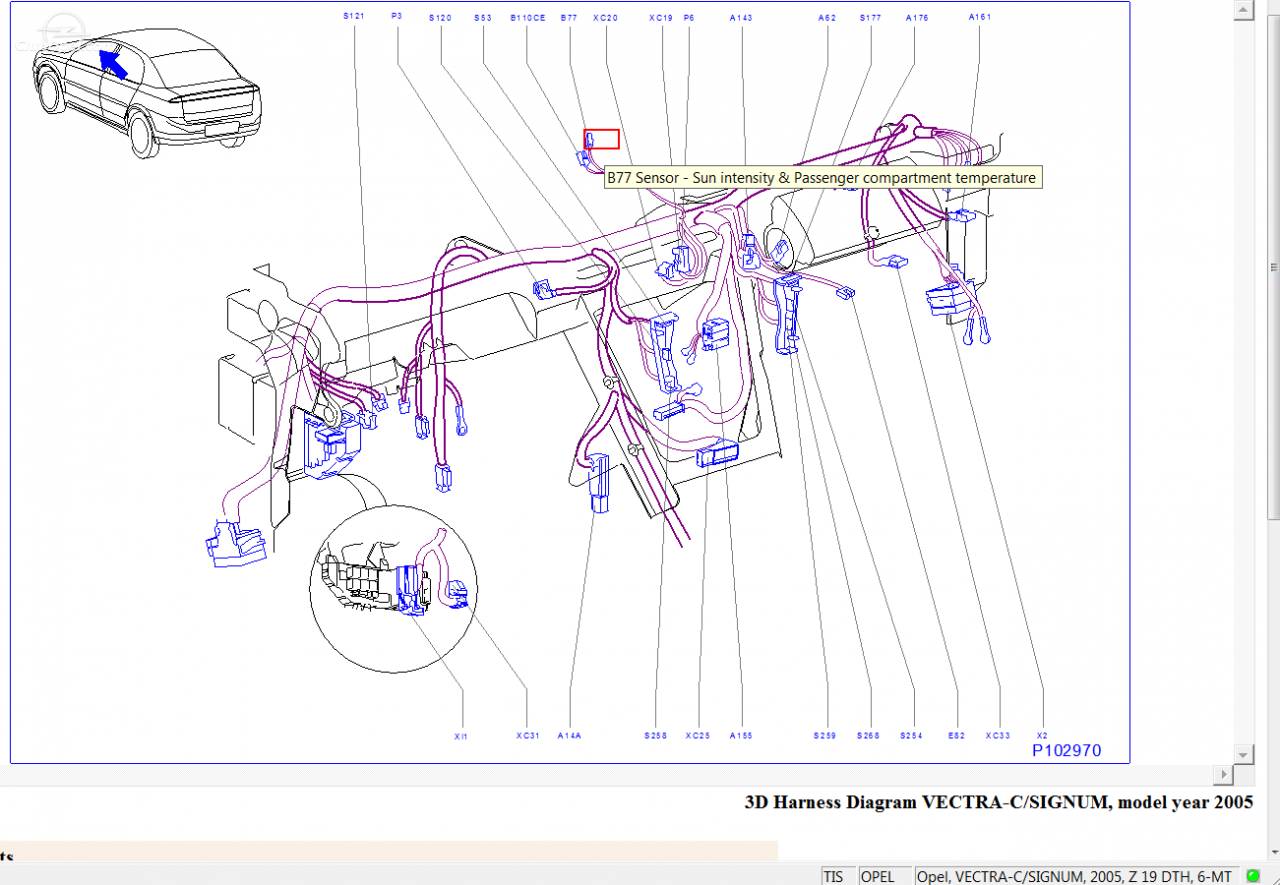
Task: Select the A161 component label
Action: 980,17
